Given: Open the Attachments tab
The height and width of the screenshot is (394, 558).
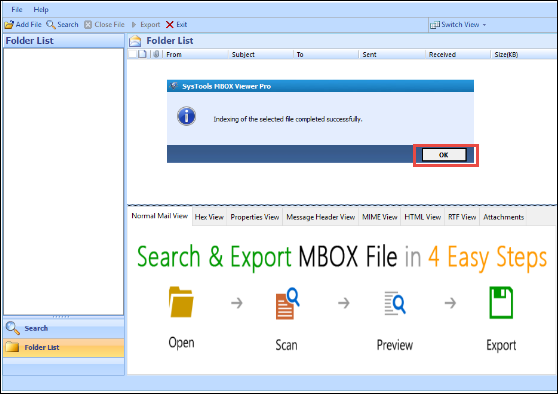Looking at the screenshot, I should tap(503, 217).
